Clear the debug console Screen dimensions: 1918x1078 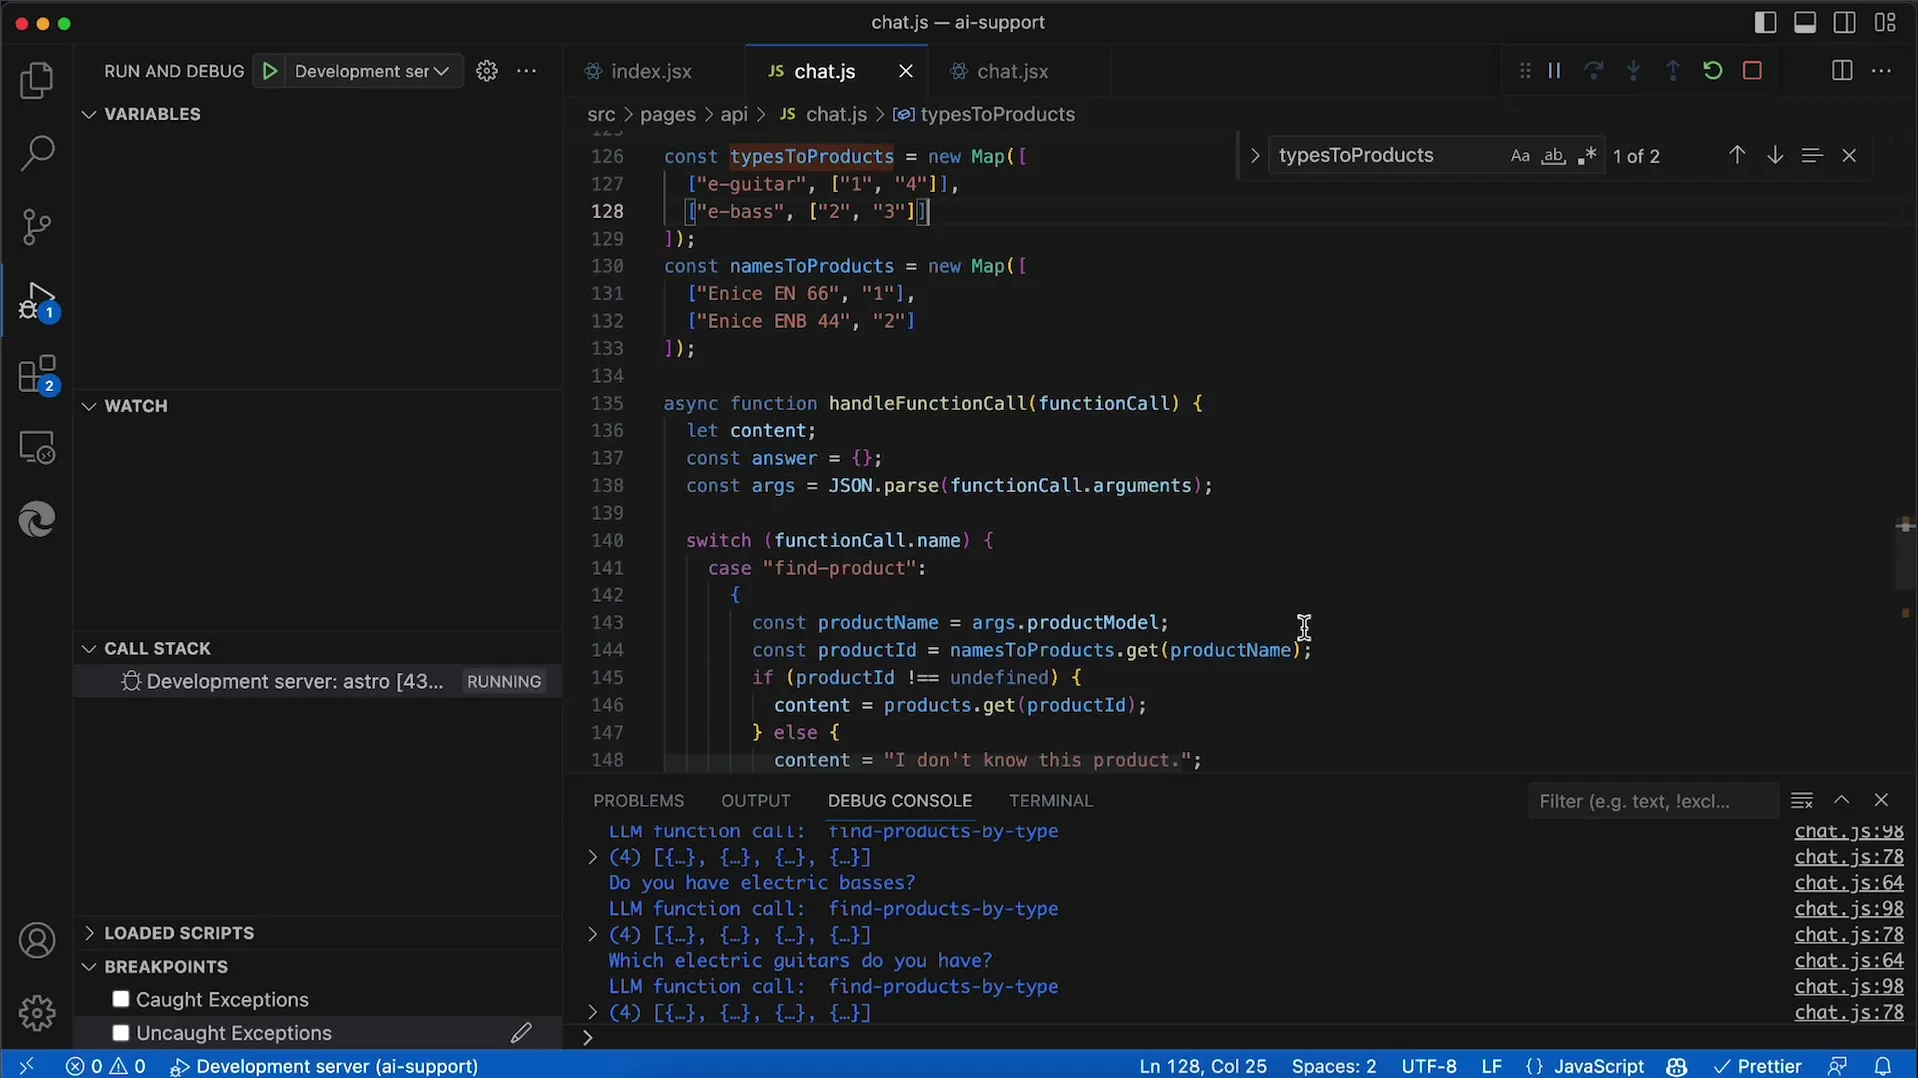[x=1802, y=800]
